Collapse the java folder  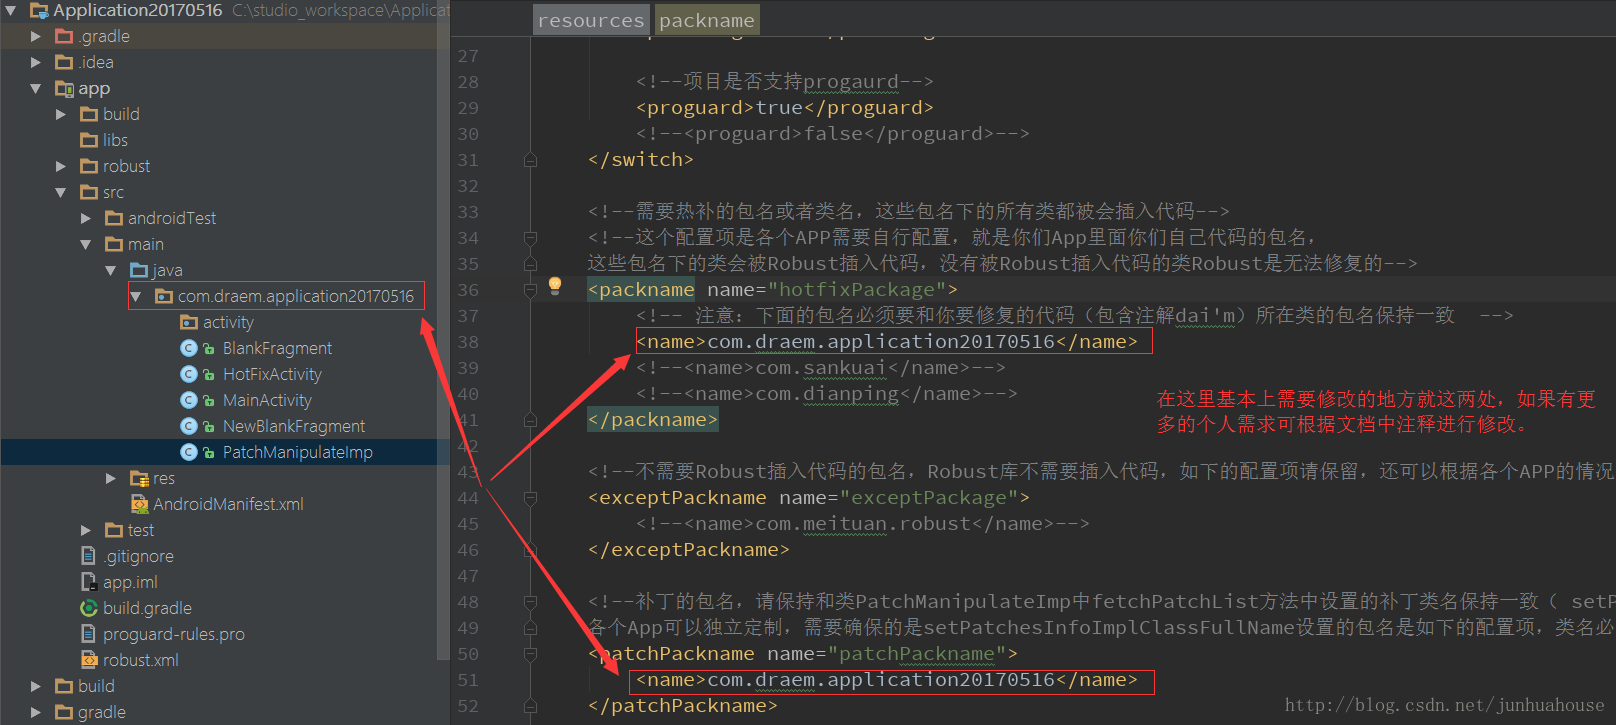point(111,270)
